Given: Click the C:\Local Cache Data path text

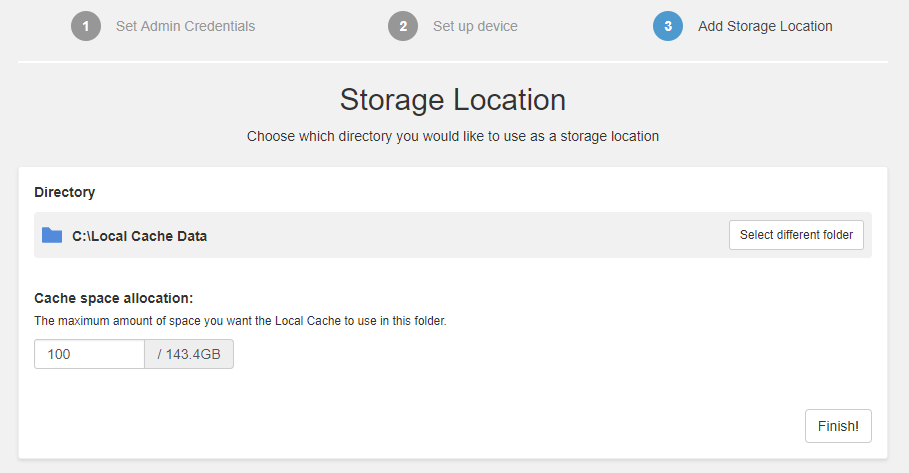Looking at the screenshot, I should (x=140, y=236).
